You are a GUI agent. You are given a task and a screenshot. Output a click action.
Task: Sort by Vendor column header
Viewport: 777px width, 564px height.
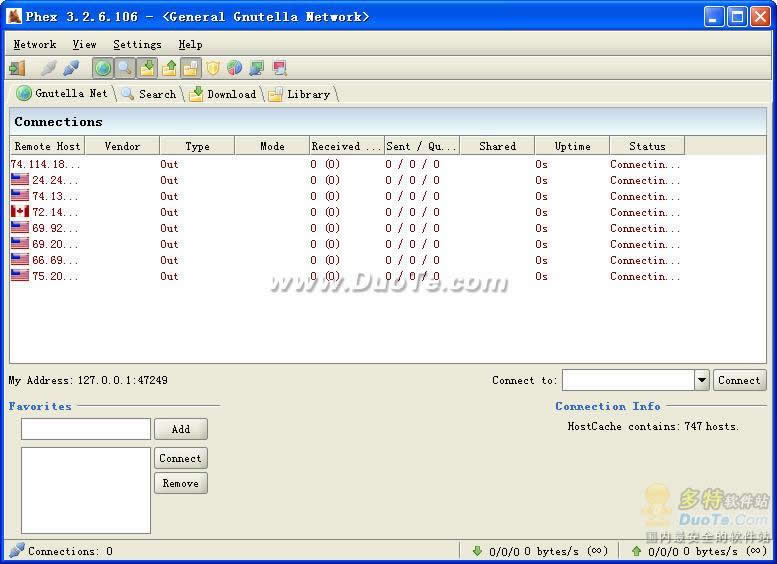122,146
